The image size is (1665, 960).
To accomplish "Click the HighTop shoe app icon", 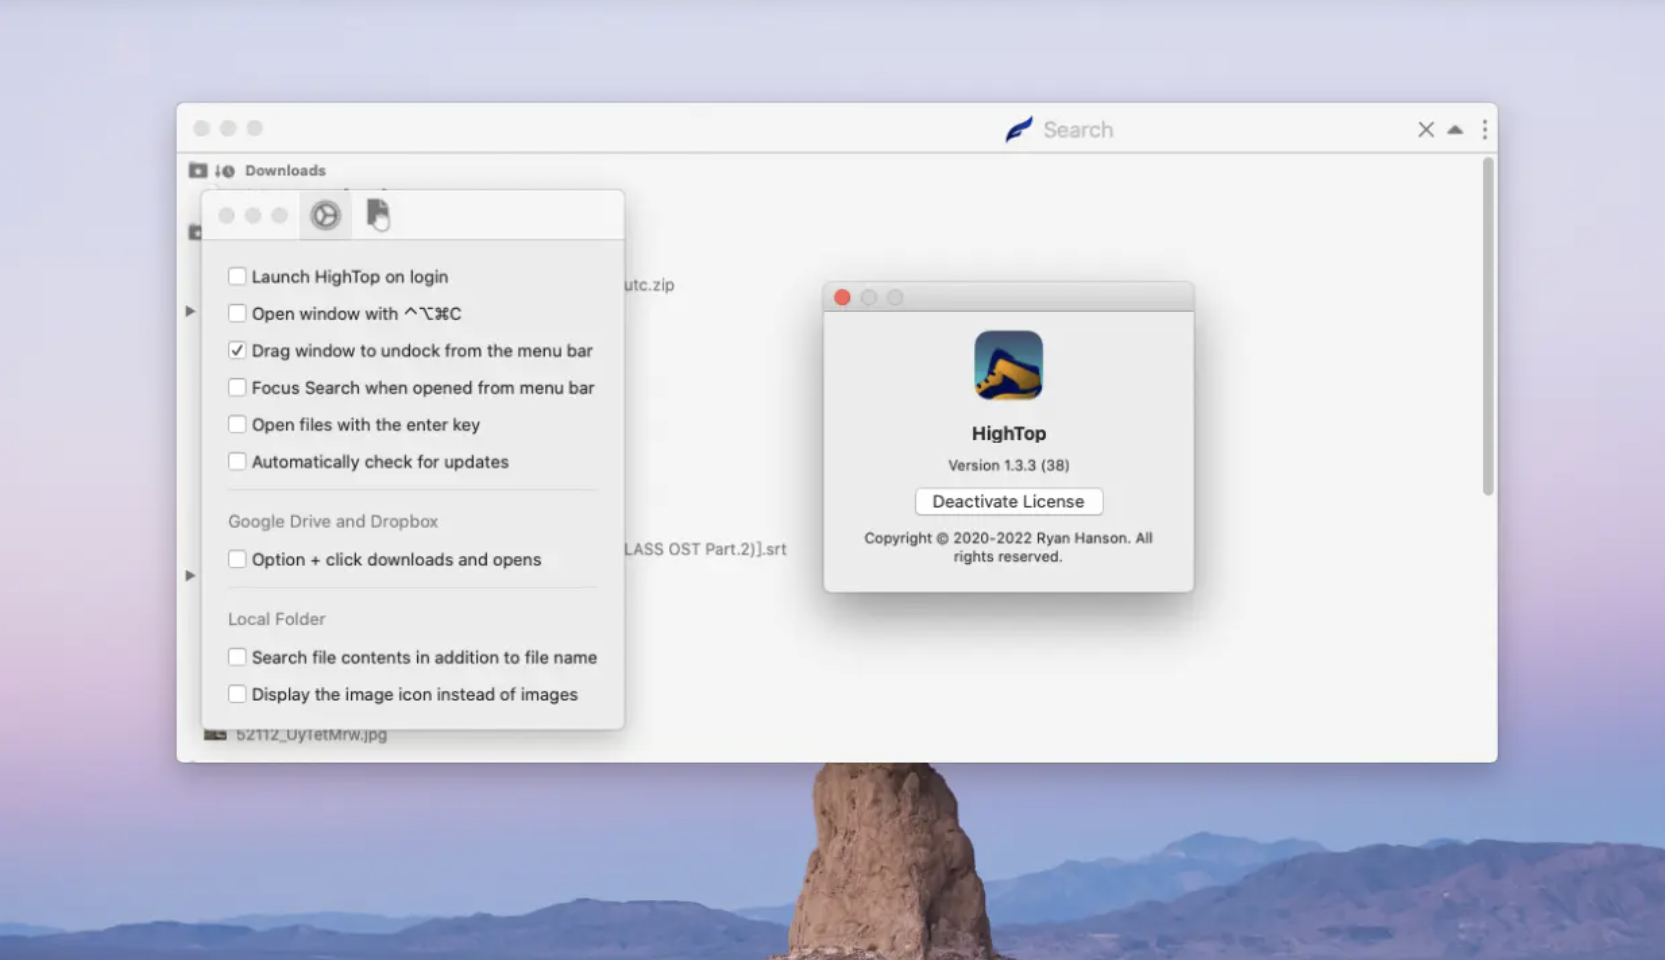I will tap(1008, 366).
